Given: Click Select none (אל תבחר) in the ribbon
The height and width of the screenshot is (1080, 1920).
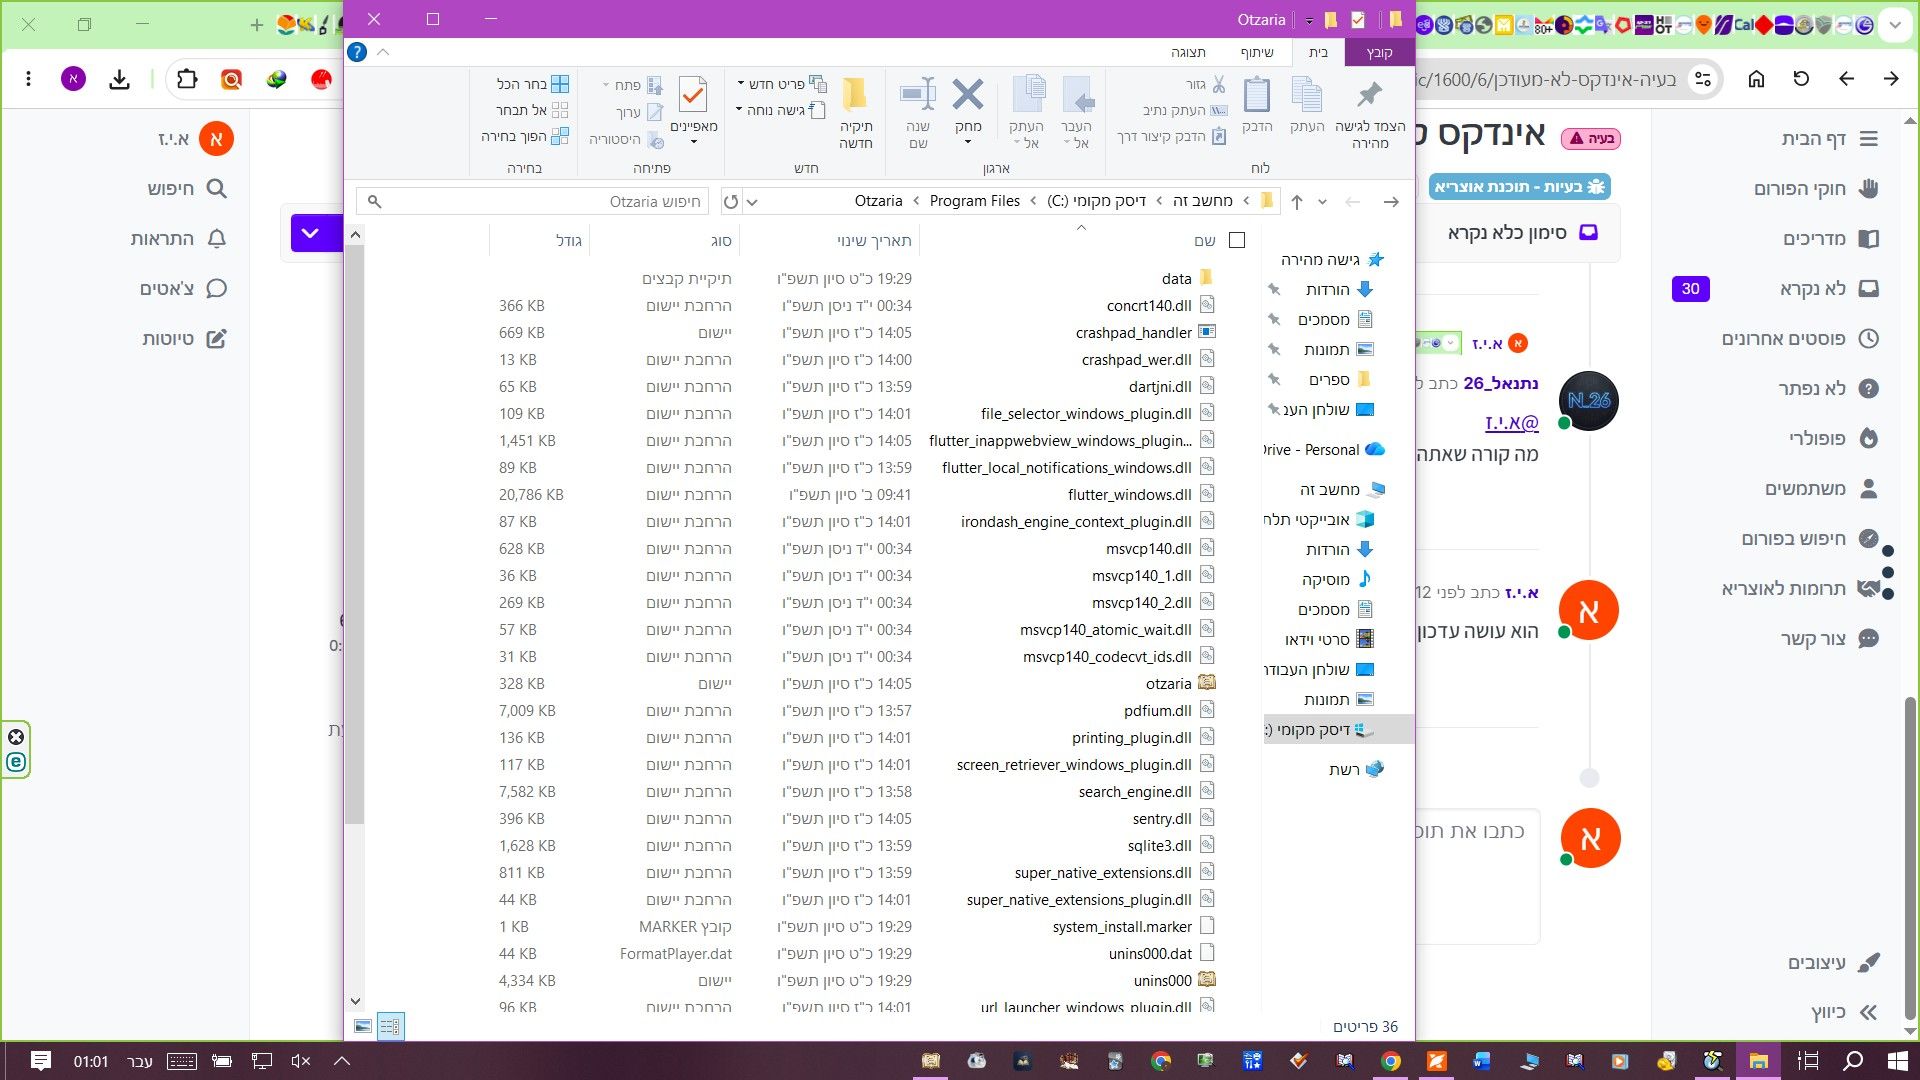Looking at the screenshot, I should point(532,110).
